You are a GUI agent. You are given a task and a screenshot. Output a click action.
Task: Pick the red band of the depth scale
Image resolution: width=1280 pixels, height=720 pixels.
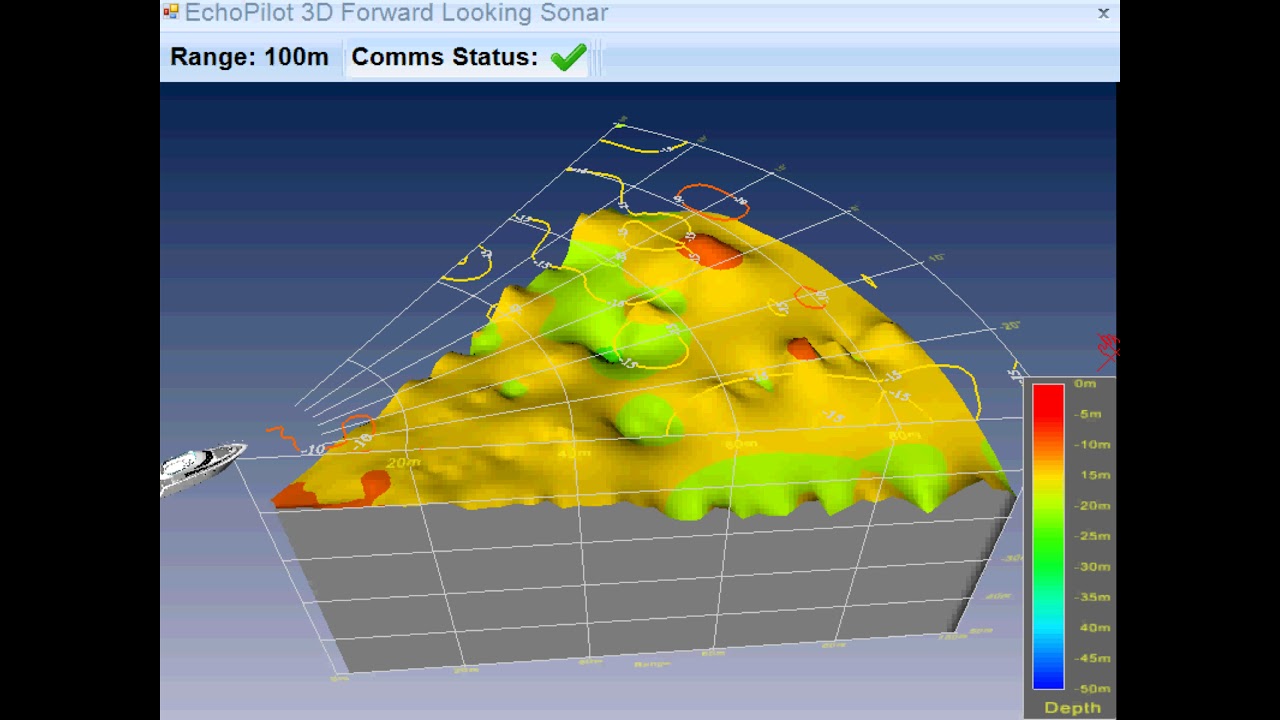pos(1048,400)
